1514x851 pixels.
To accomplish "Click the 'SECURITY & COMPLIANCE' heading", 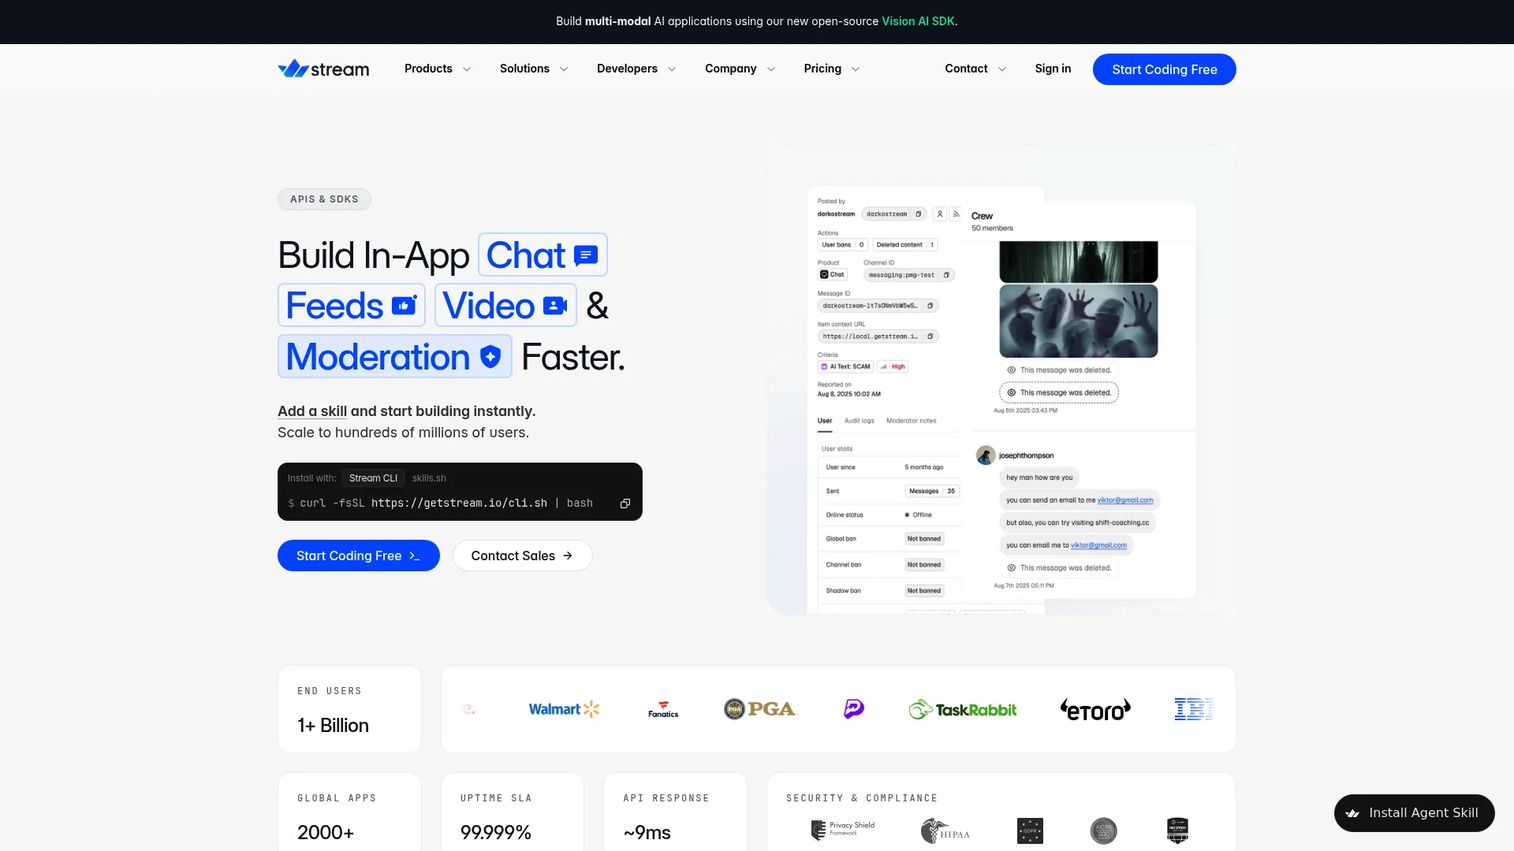I will coord(862,798).
